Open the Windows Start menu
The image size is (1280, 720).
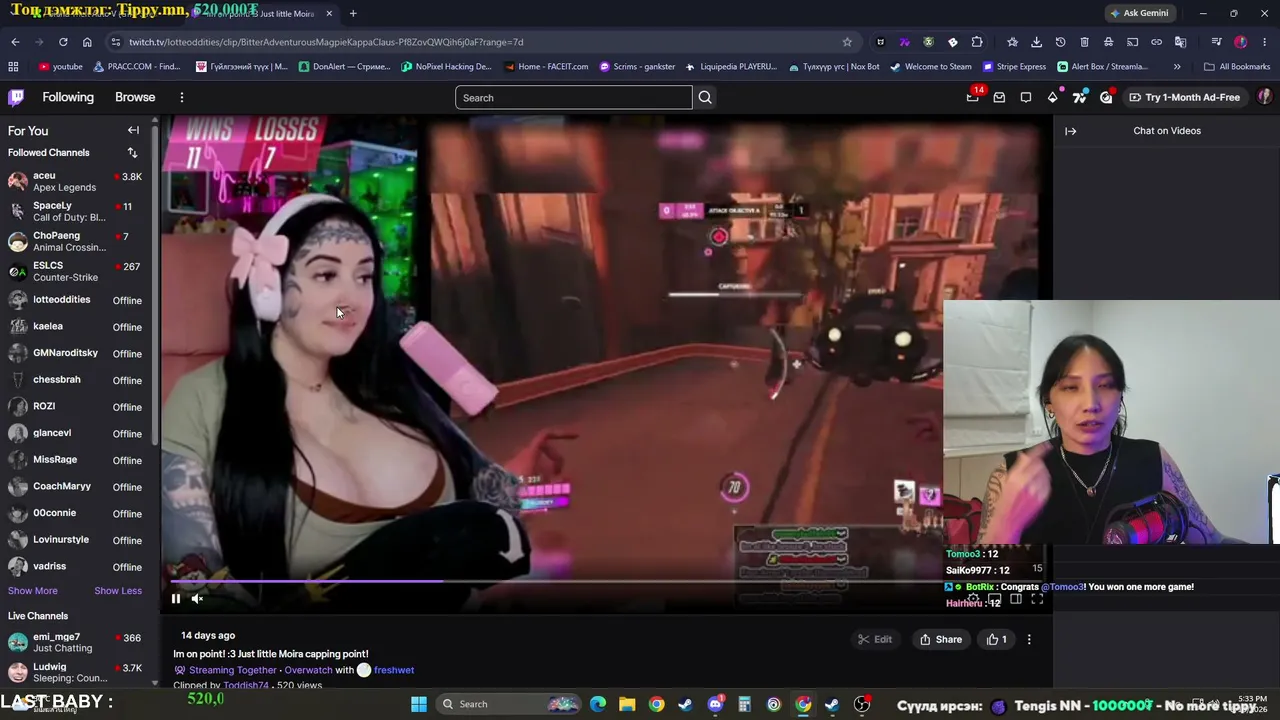(x=419, y=704)
